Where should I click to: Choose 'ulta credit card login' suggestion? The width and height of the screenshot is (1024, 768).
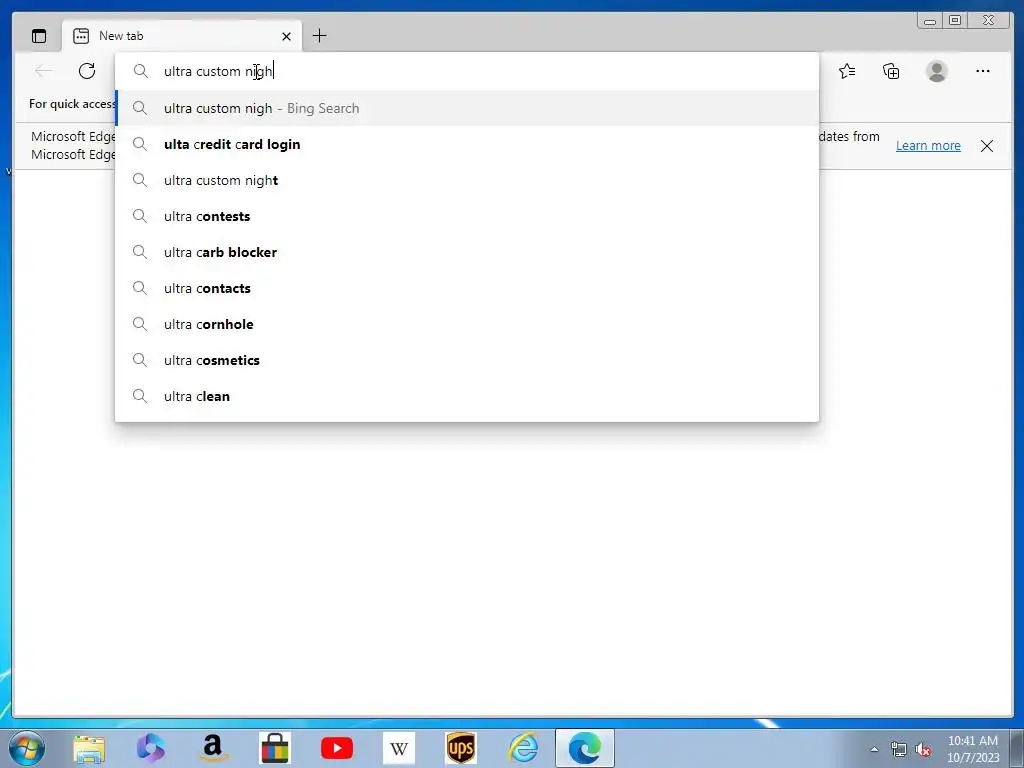click(x=467, y=144)
